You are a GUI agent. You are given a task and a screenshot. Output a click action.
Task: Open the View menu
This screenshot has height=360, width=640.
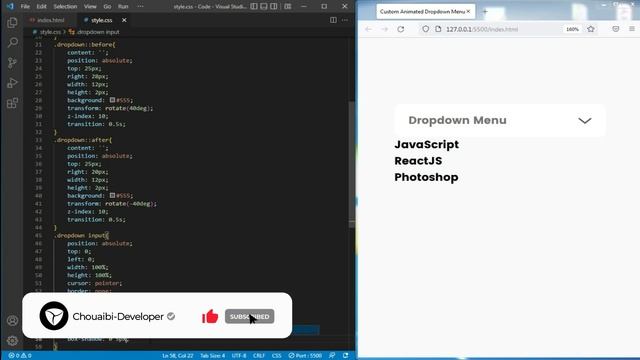(x=90, y=7)
